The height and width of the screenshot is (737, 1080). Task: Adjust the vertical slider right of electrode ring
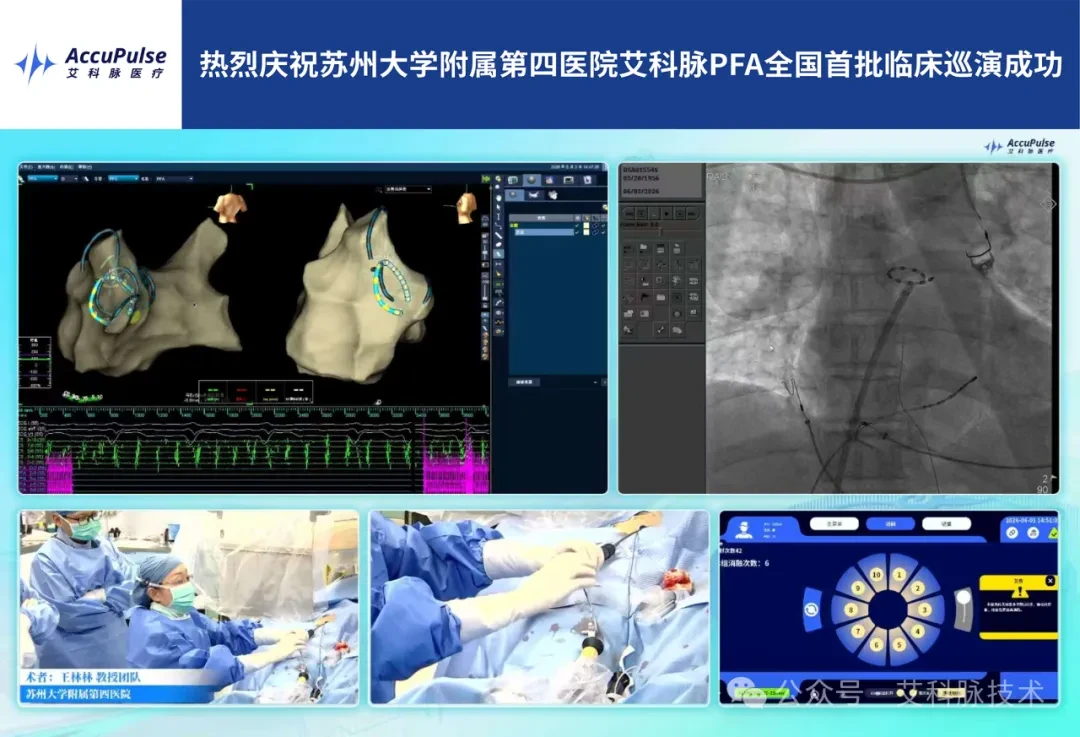click(x=963, y=610)
